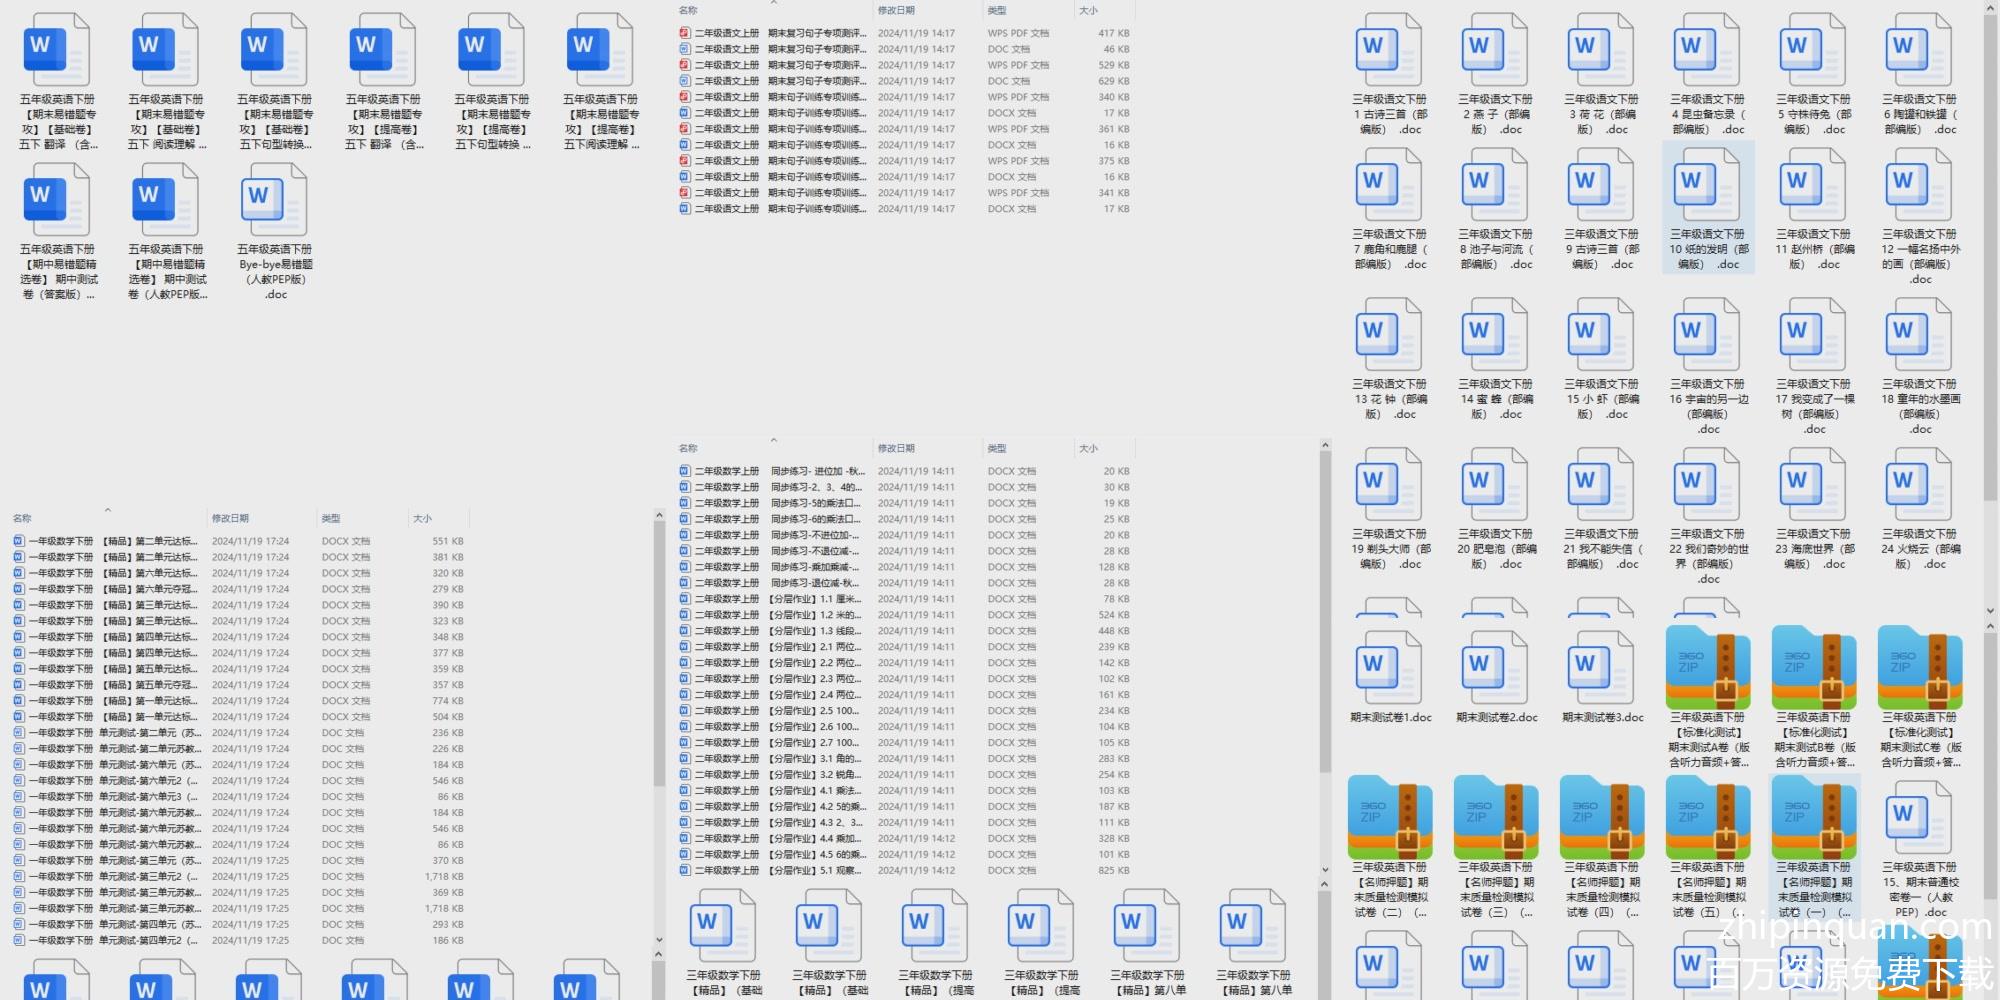Open 三年级语文下册 1 古诗三首 document

pyautogui.click(x=1390, y=52)
